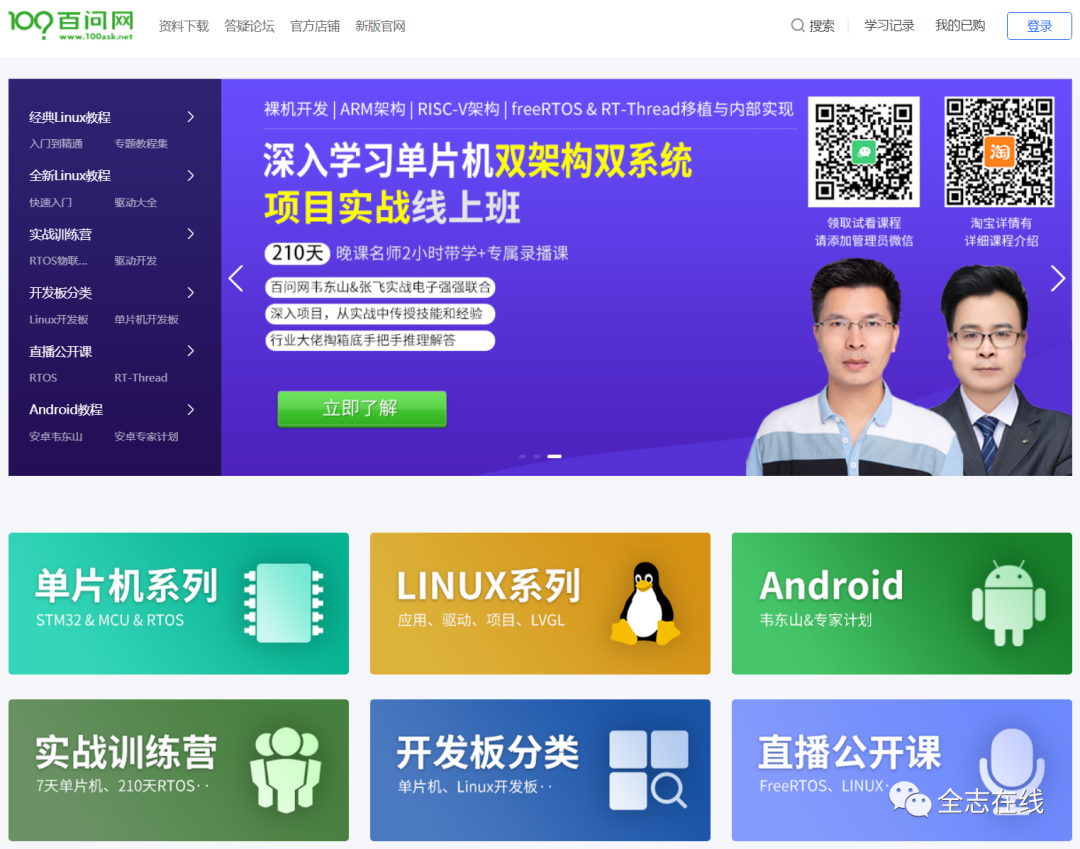
Task: Open Linux开发板 link
Action: (x=59, y=319)
